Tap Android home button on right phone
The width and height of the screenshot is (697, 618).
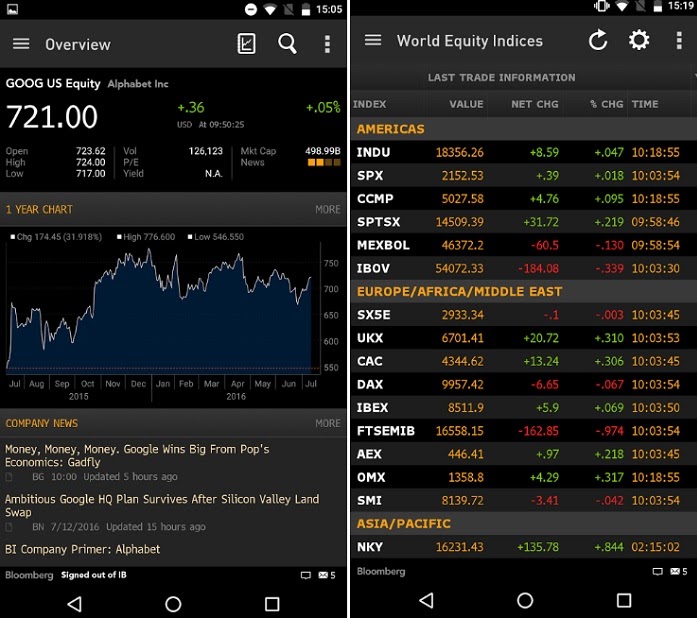click(525, 600)
